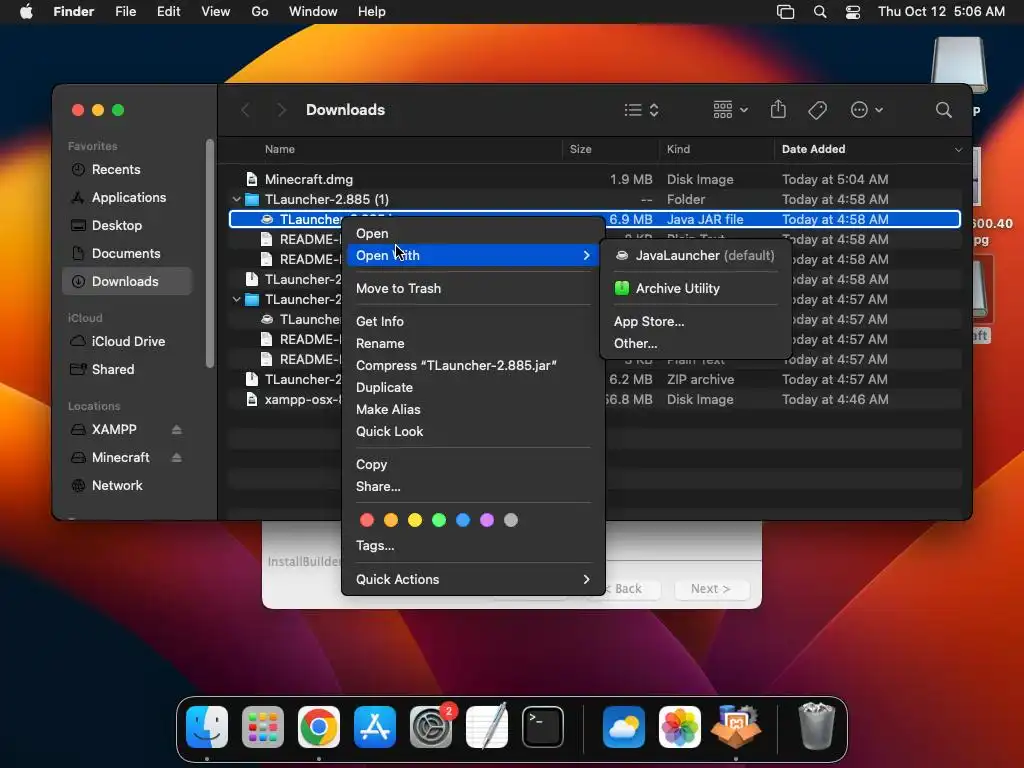Open the group-by options dropdown
Viewport: 1024px width, 768px height.
pos(730,110)
